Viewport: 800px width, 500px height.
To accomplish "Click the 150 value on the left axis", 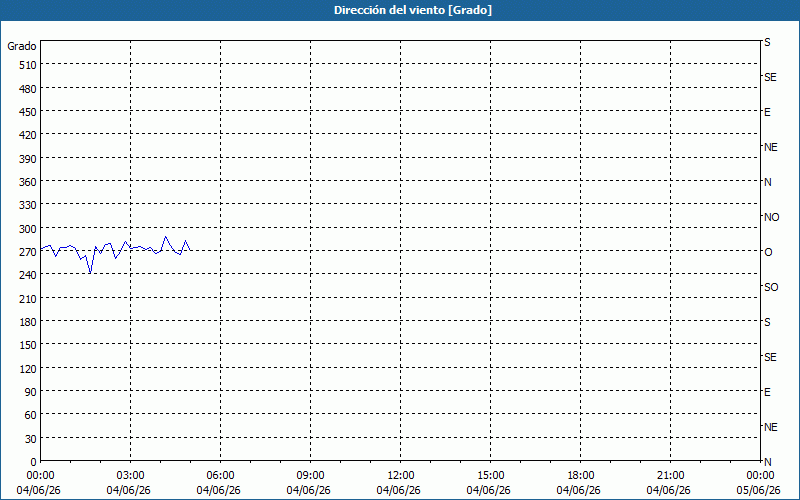I will [28, 345].
